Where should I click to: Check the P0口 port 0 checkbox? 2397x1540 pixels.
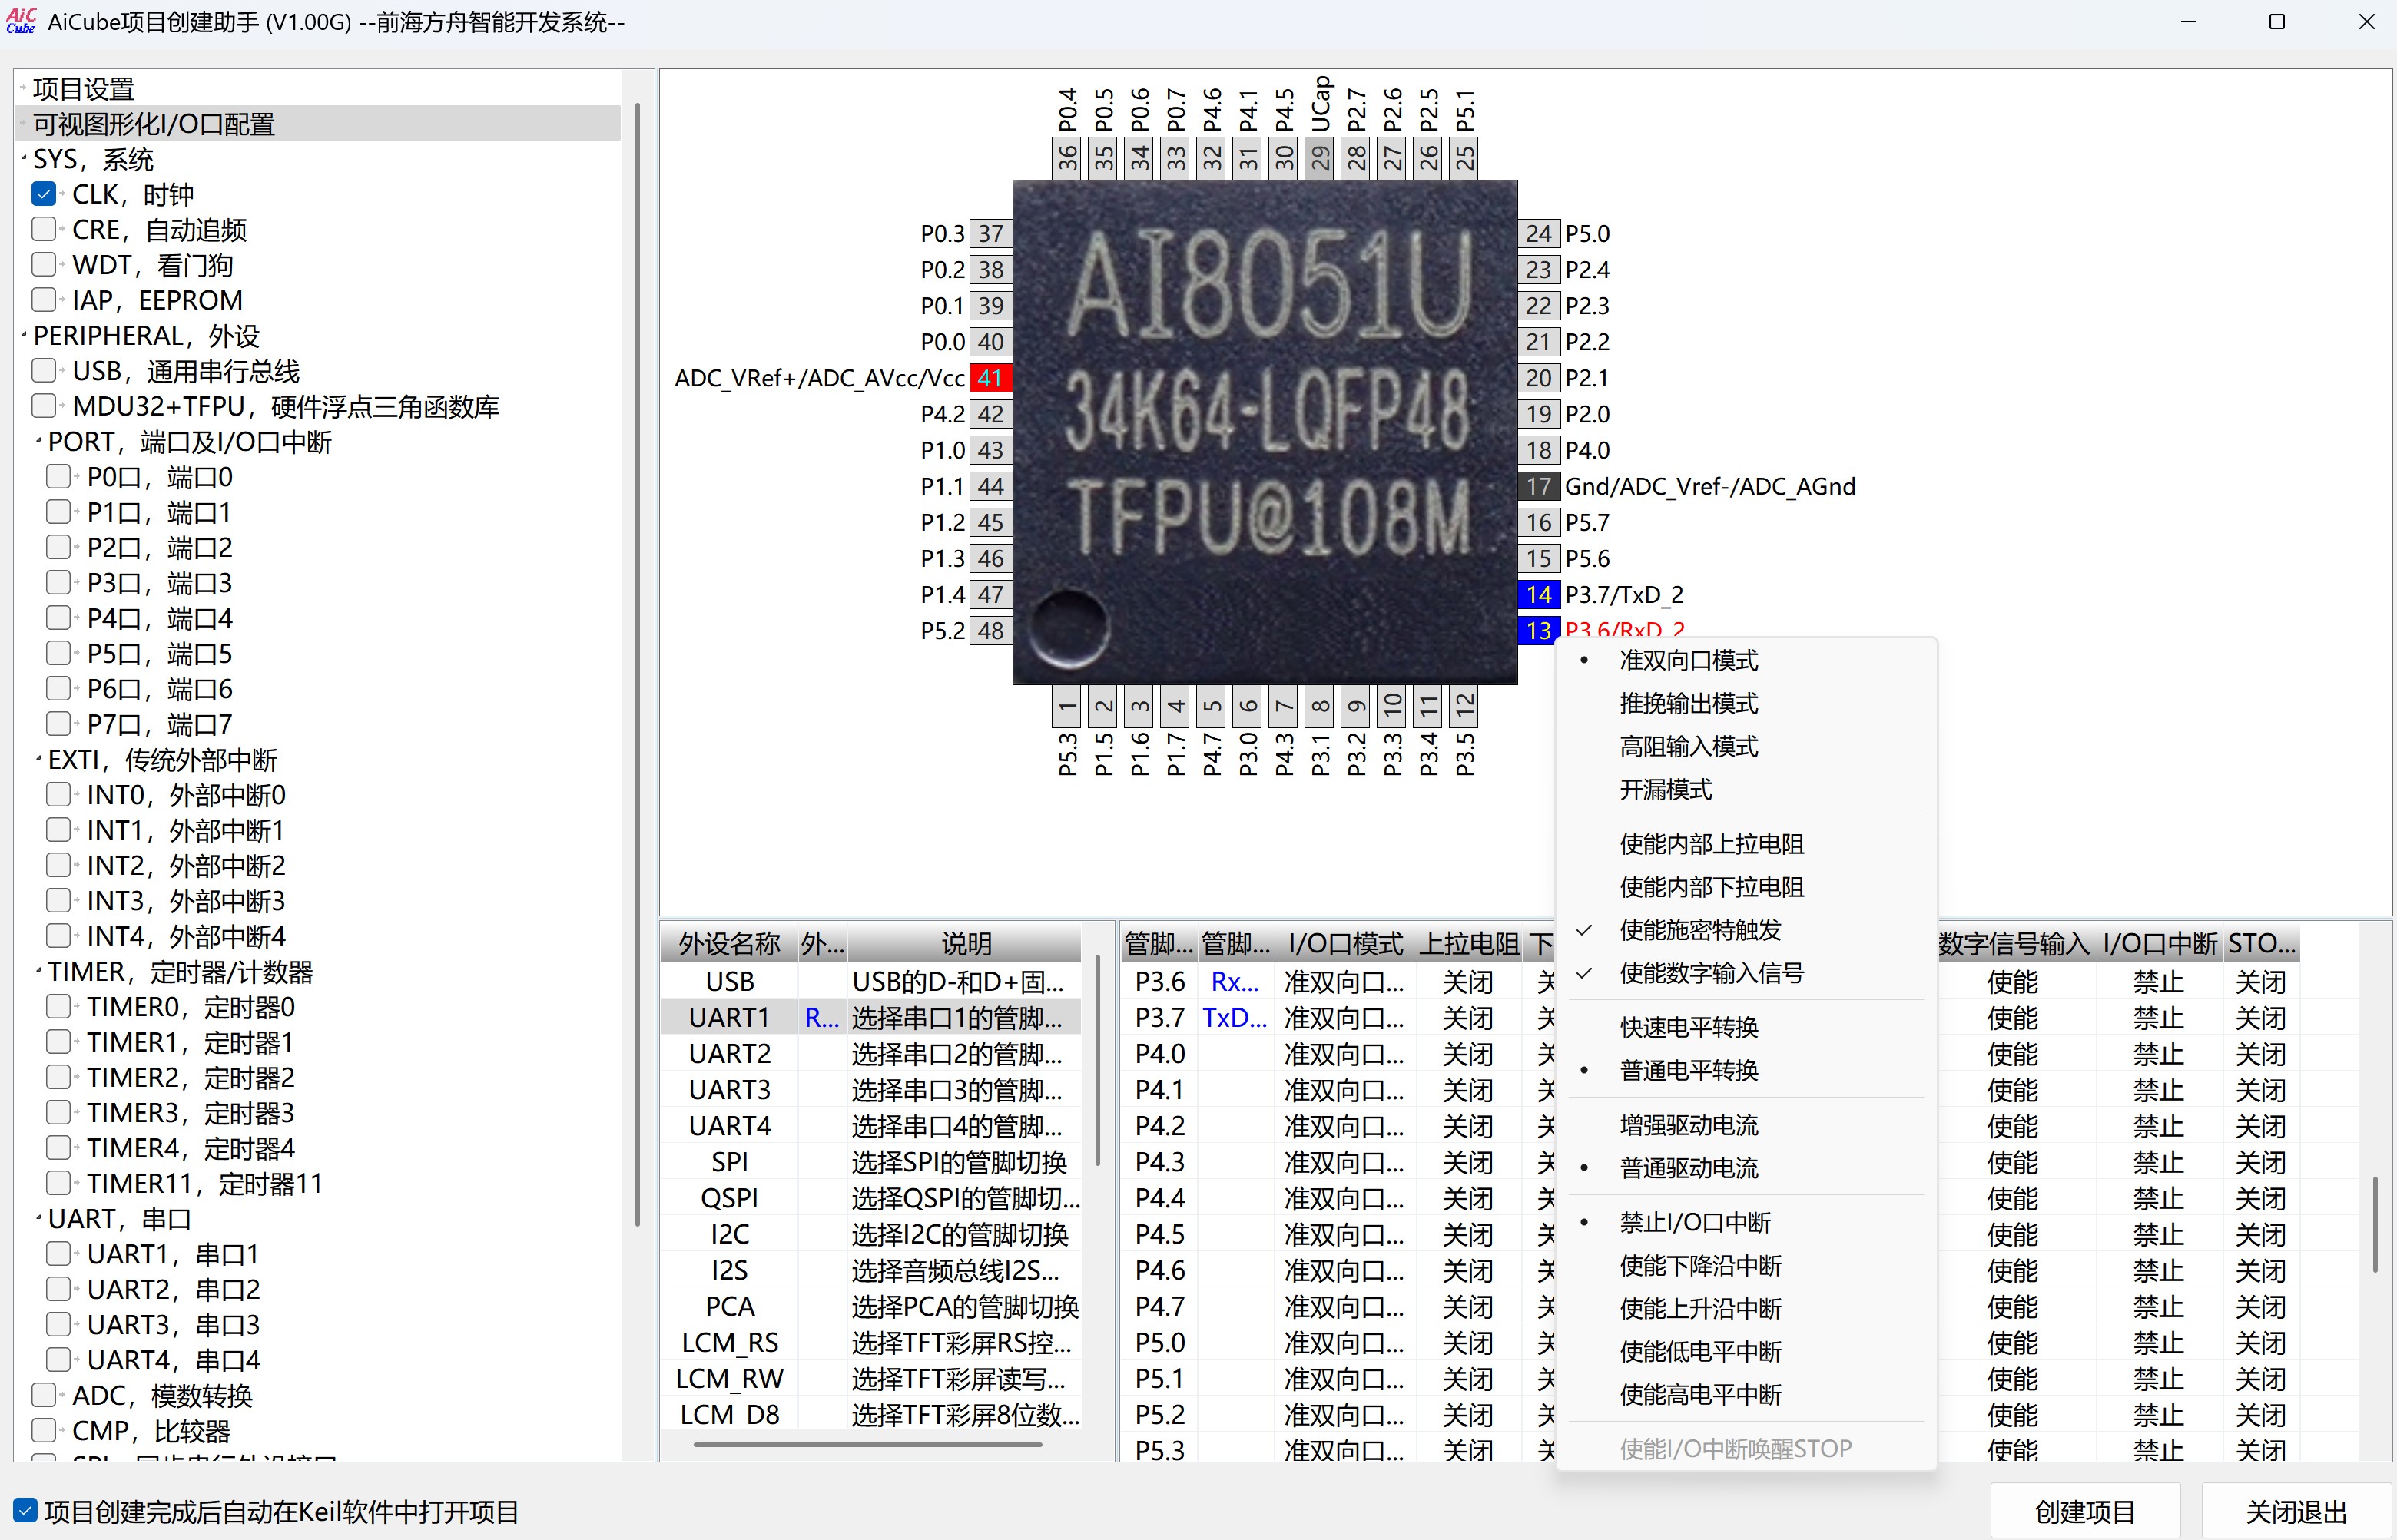coord(58,477)
